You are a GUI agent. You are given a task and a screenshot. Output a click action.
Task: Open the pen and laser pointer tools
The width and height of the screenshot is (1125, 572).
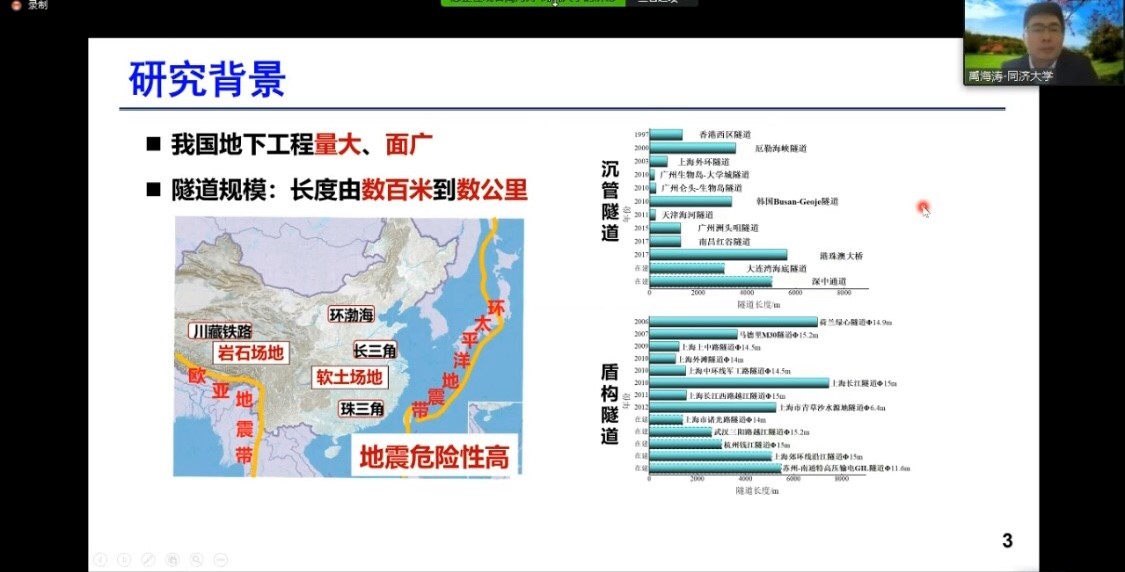pyautogui.click(x=148, y=559)
